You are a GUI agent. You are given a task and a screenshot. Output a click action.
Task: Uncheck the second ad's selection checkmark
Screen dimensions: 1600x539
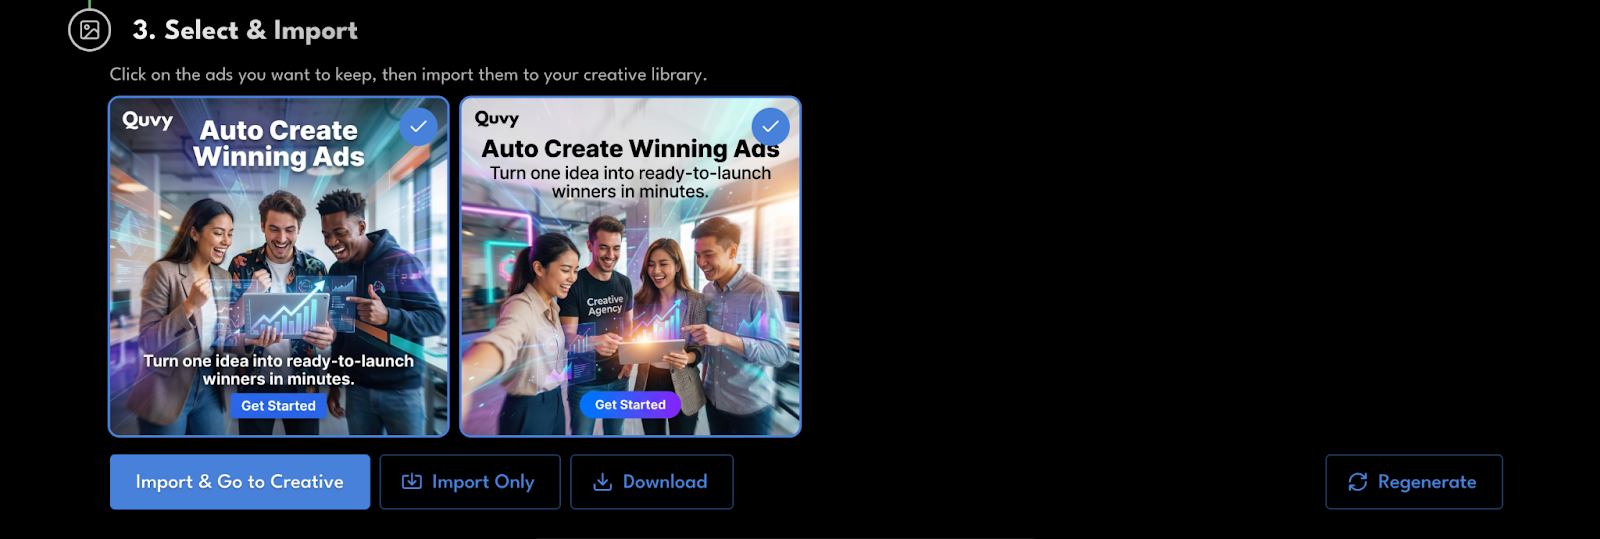(x=770, y=126)
